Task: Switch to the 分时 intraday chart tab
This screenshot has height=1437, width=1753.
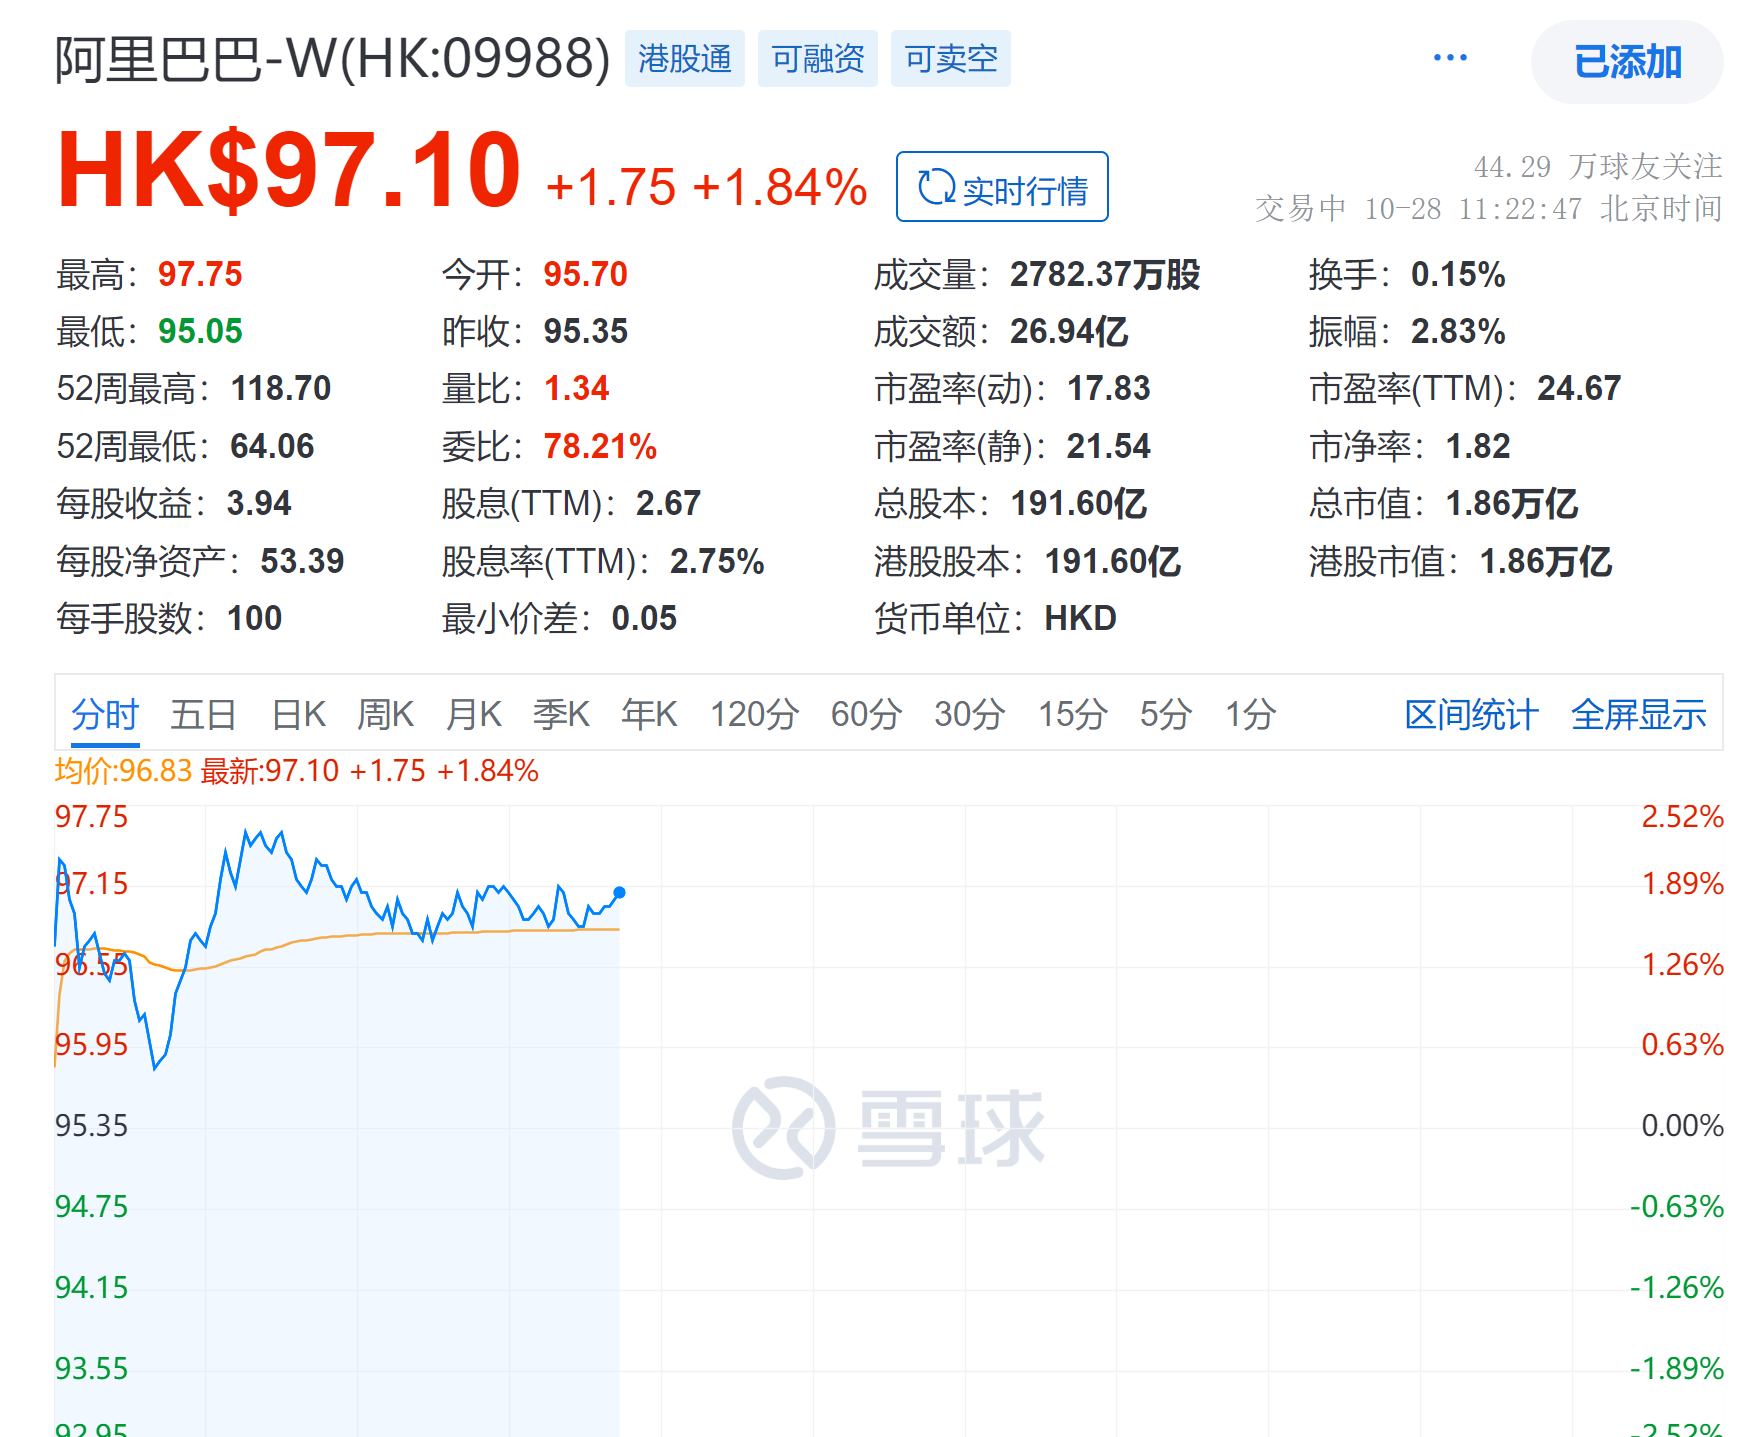Action: pos(103,713)
